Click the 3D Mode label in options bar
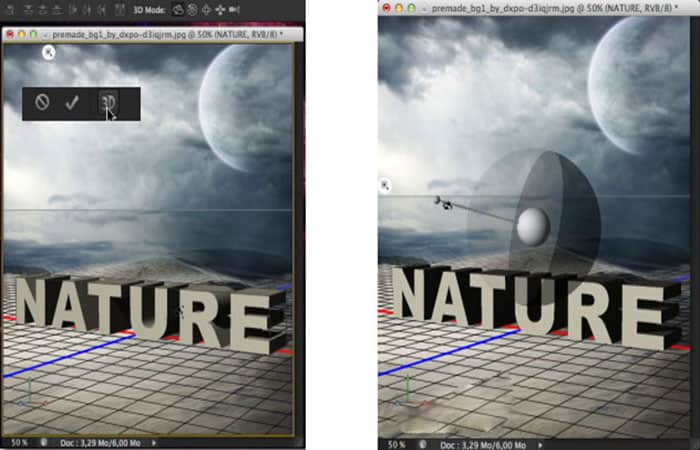700x450 pixels. pyautogui.click(x=150, y=10)
